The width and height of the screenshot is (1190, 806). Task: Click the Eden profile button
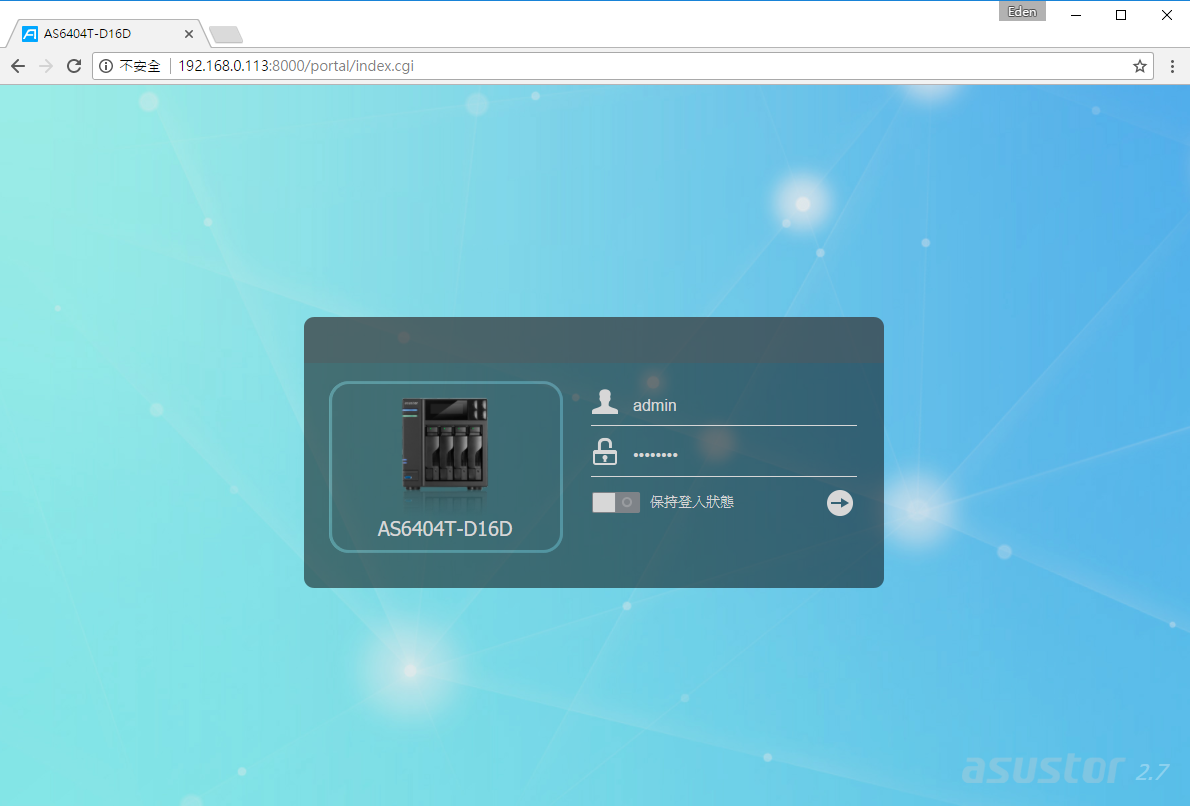1022,11
